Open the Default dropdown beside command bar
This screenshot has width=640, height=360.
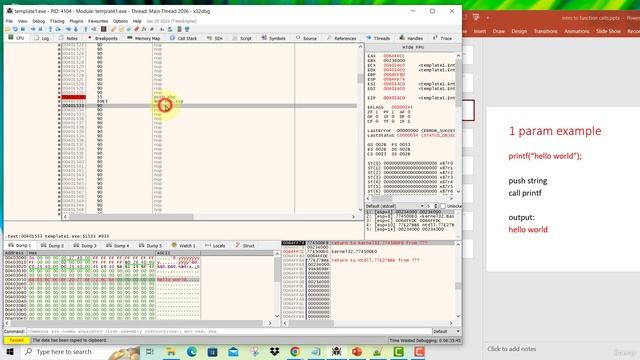point(446,331)
